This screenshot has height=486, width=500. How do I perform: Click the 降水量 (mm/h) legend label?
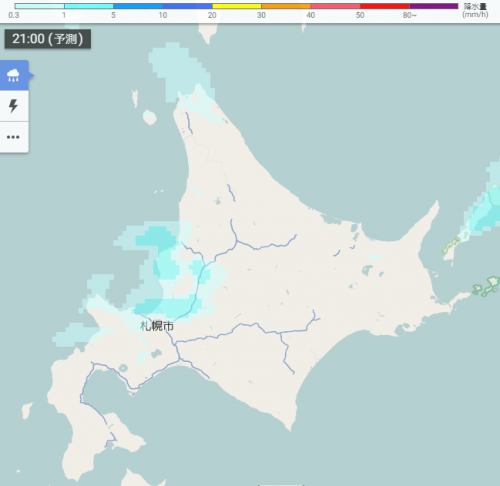pyautogui.click(x=475, y=11)
